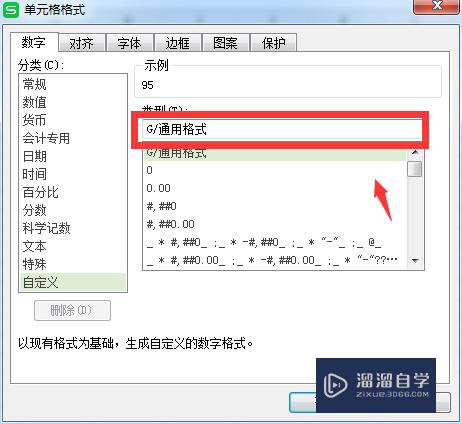Select 数值 category

click(x=73, y=102)
